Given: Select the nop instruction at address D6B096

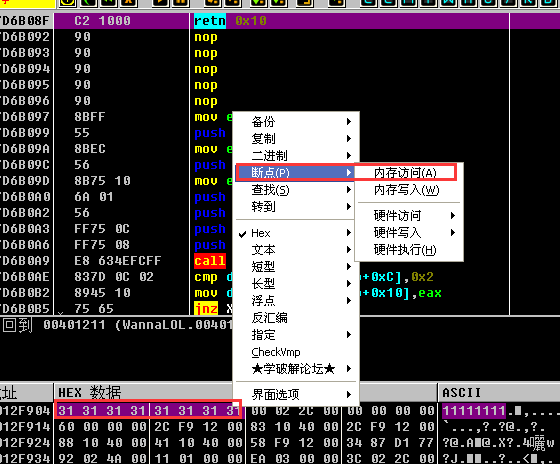Looking at the screenshot, I should click(206, 101).
